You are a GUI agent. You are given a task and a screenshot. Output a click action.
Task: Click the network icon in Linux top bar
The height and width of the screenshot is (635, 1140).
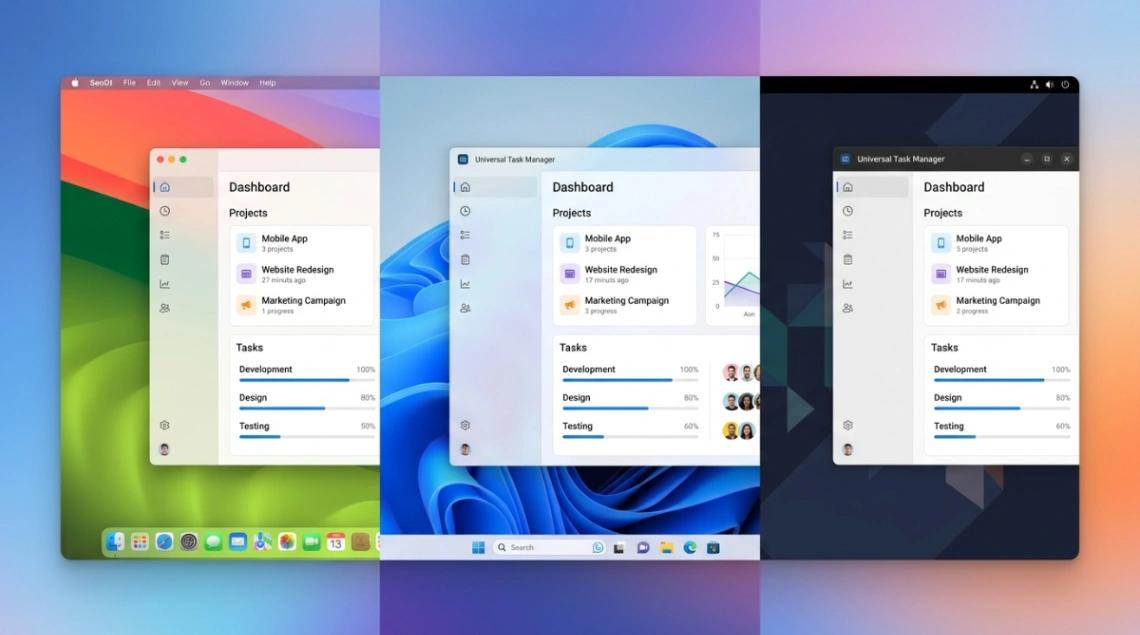pyautogui.click(x=1034, y=84)
